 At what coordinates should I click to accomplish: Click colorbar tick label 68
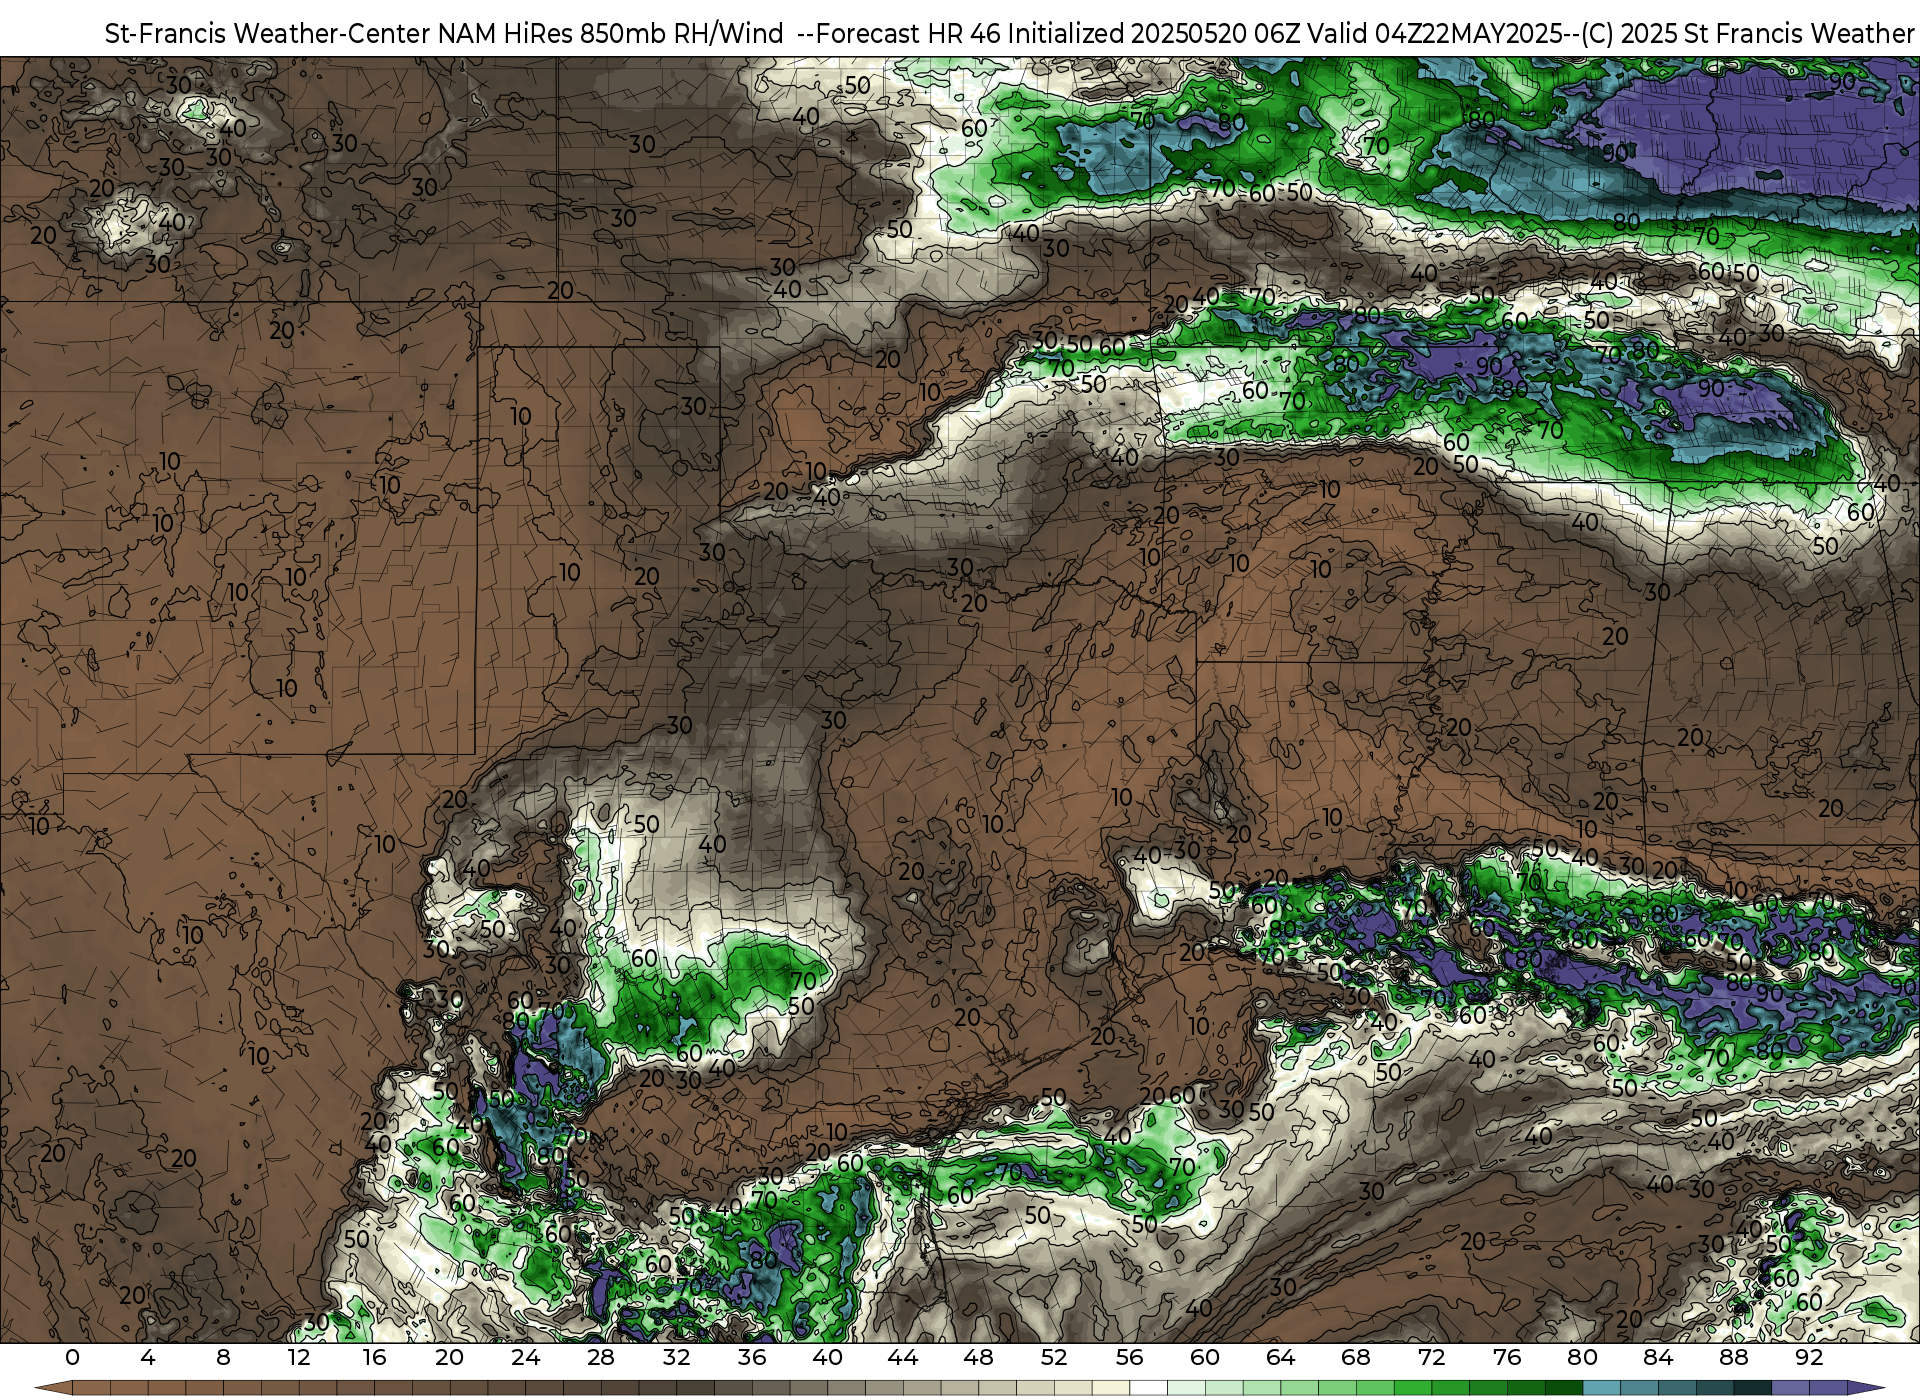(1356, 1358)
